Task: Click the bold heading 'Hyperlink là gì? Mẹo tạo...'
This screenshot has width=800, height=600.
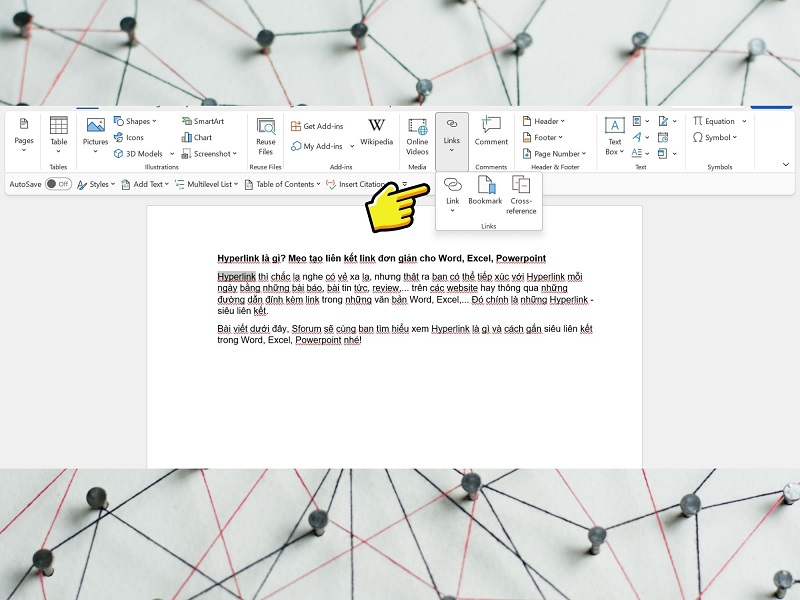Action: pyautogui.click(x=382, y=258)
